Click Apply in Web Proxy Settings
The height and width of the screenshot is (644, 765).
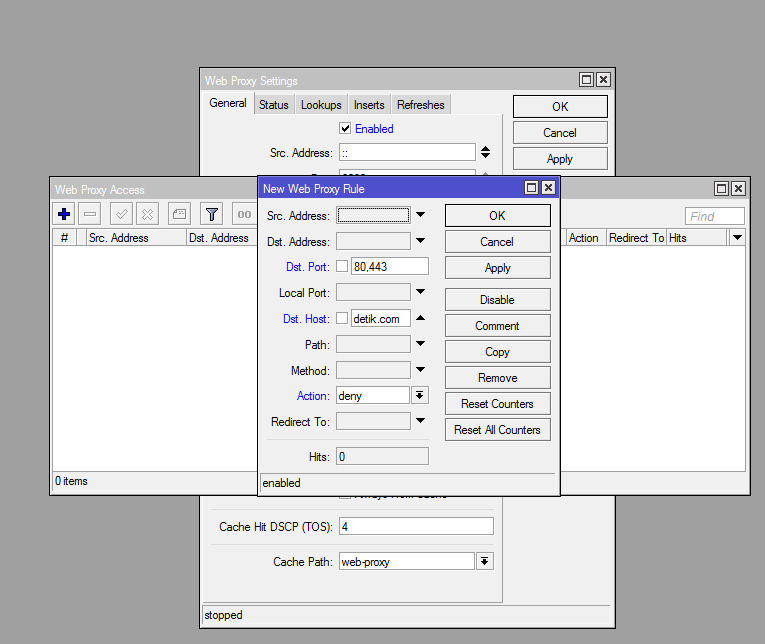click(x=560, y=159)
